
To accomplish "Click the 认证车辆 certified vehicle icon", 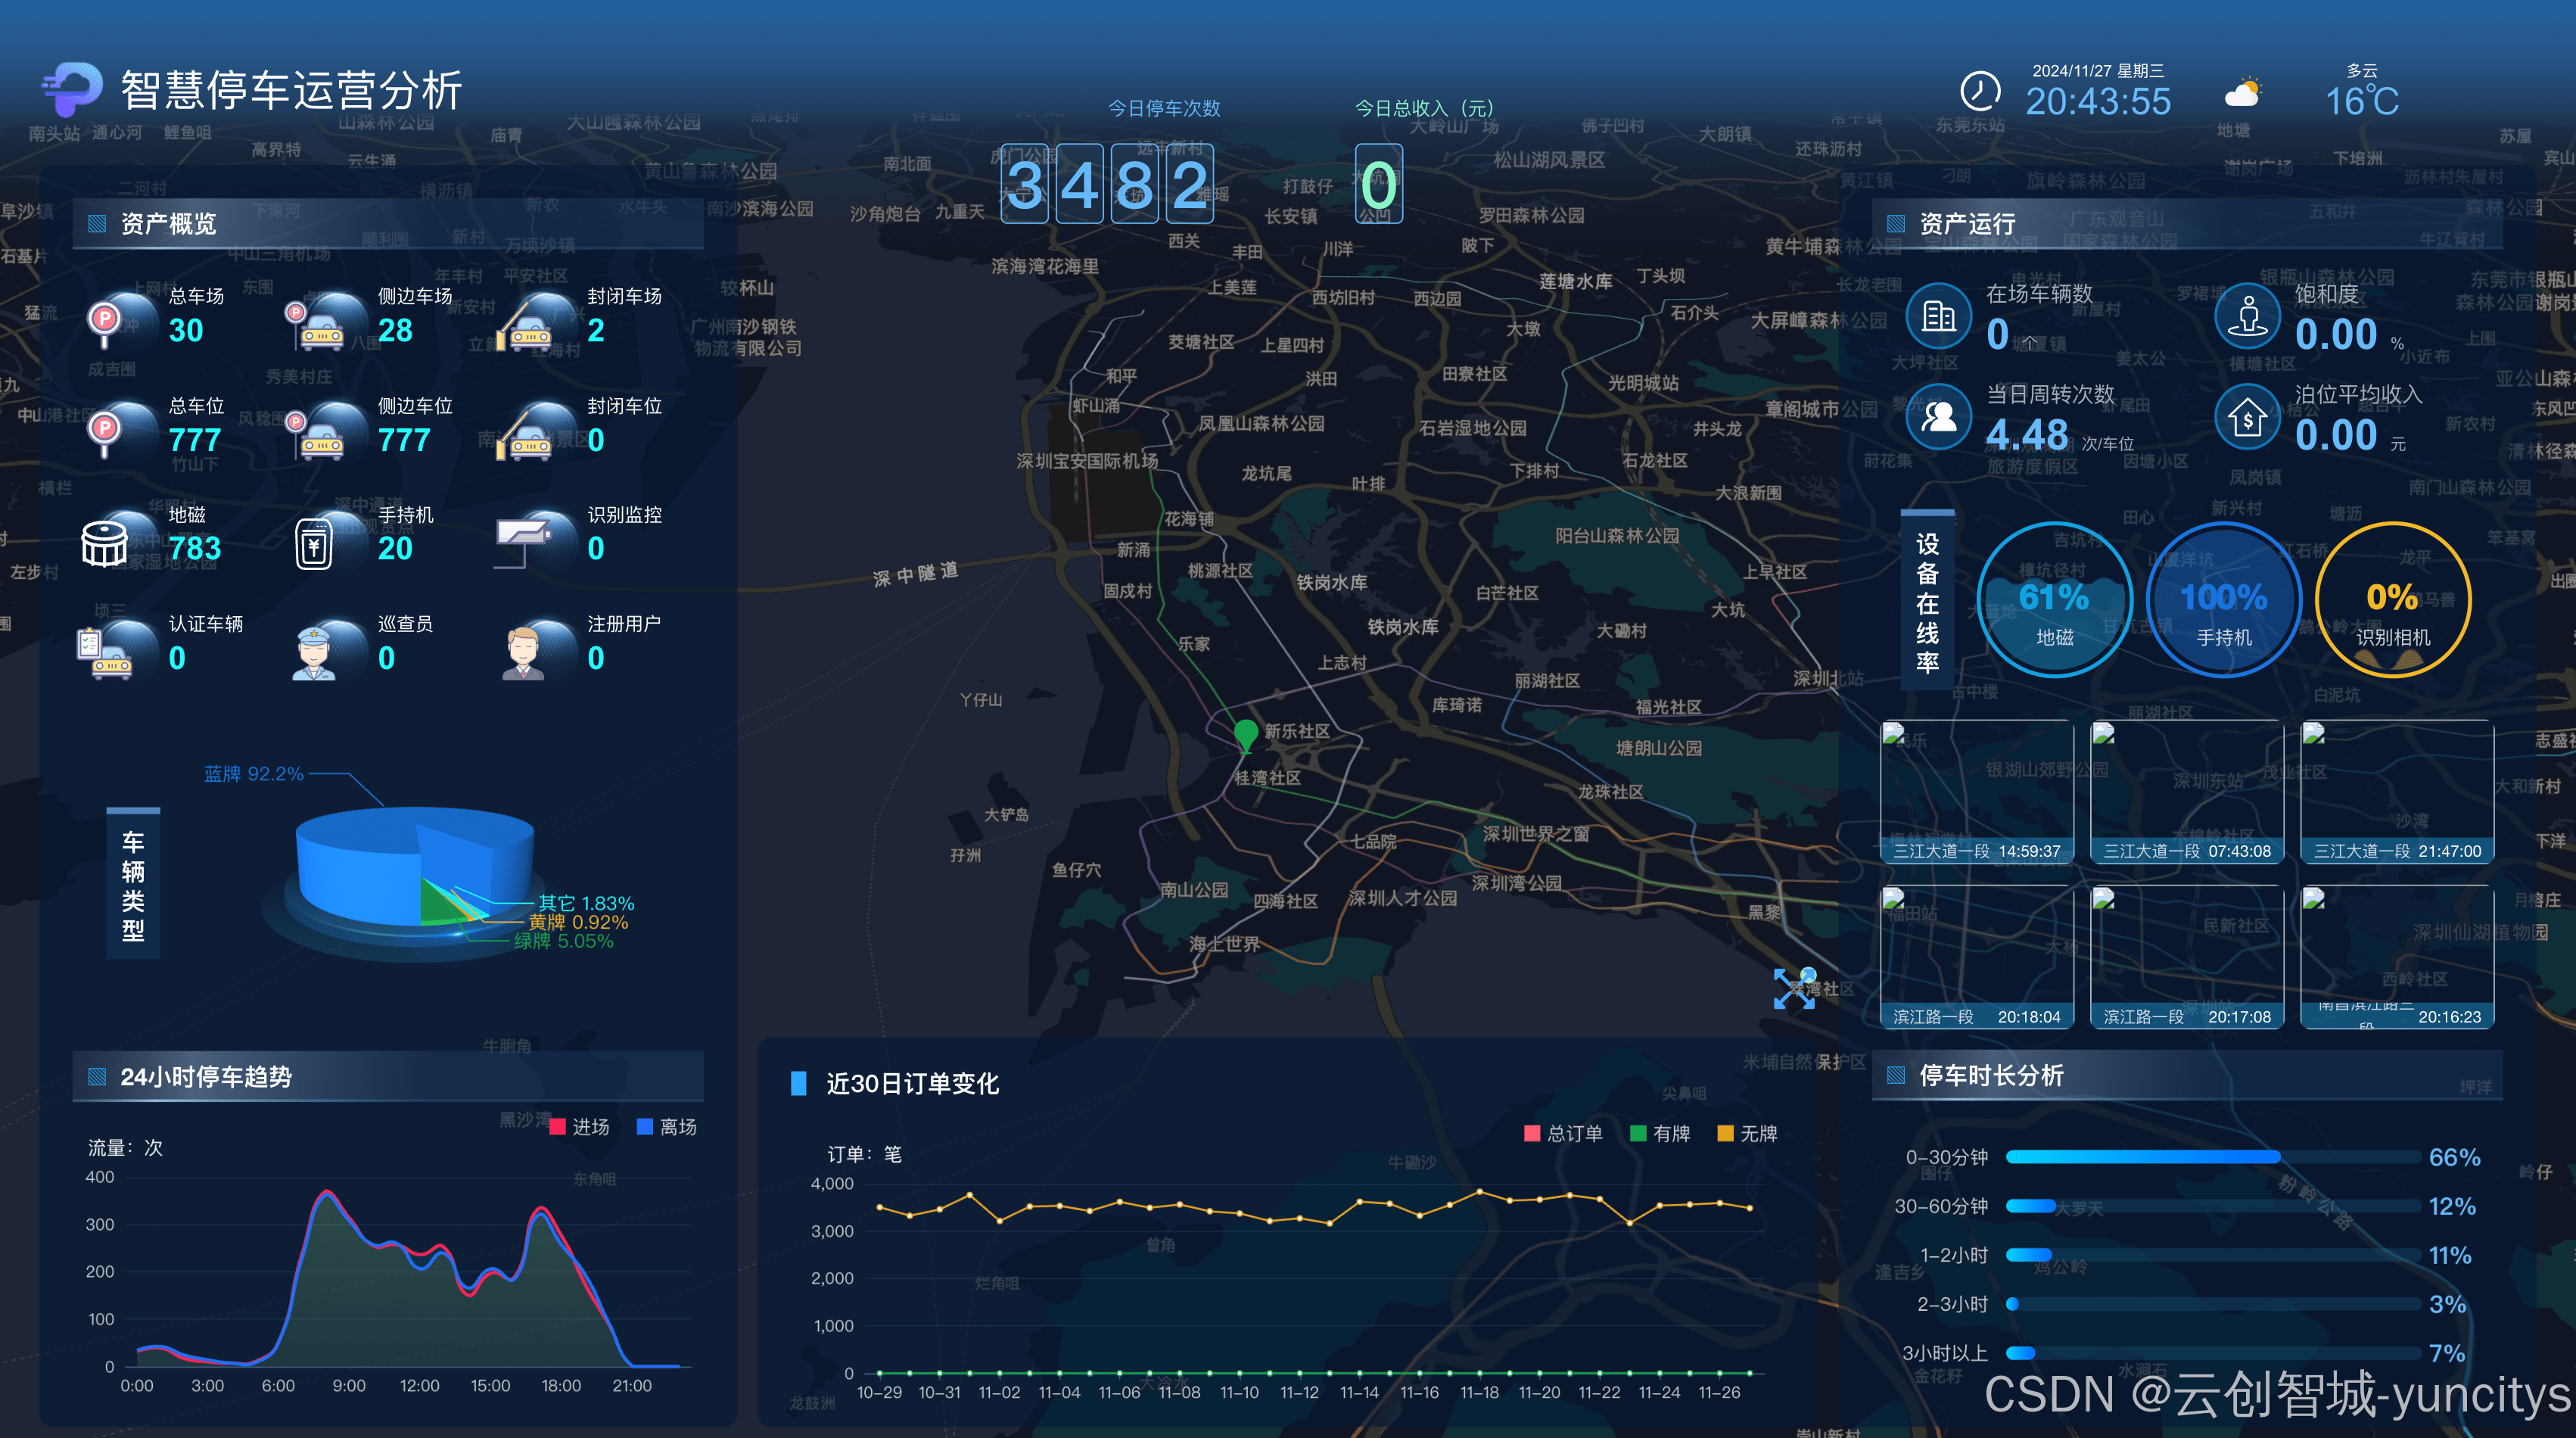I will [x=106, y=655].
